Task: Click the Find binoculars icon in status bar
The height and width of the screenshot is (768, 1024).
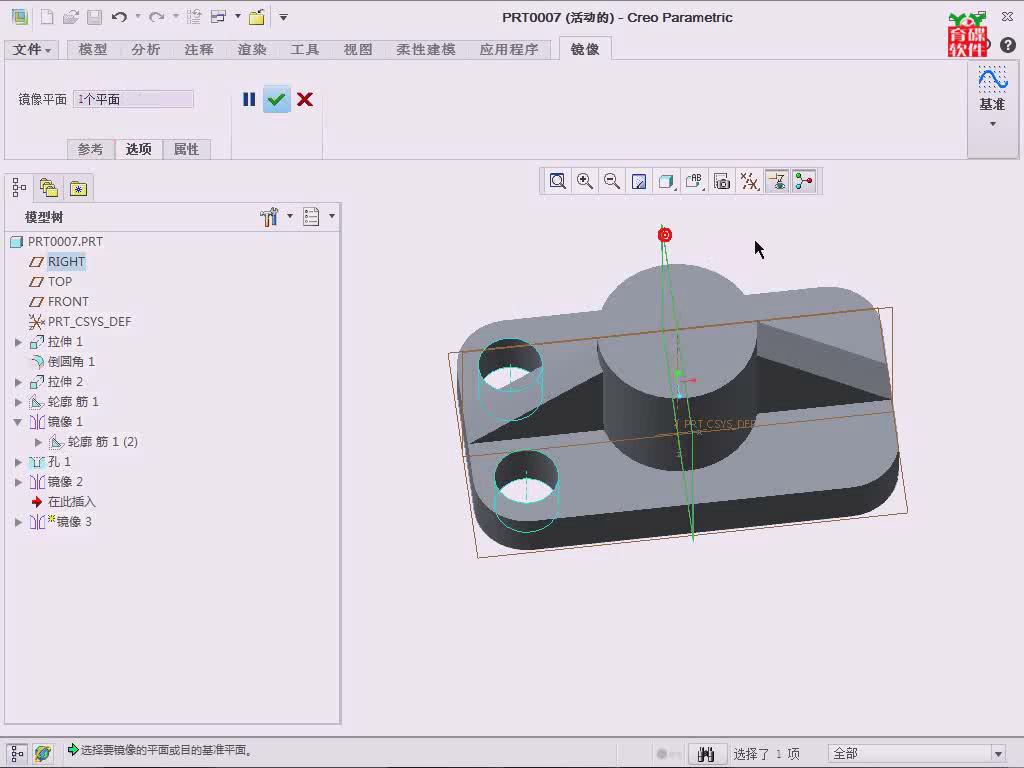Action: tap(706, 754)
